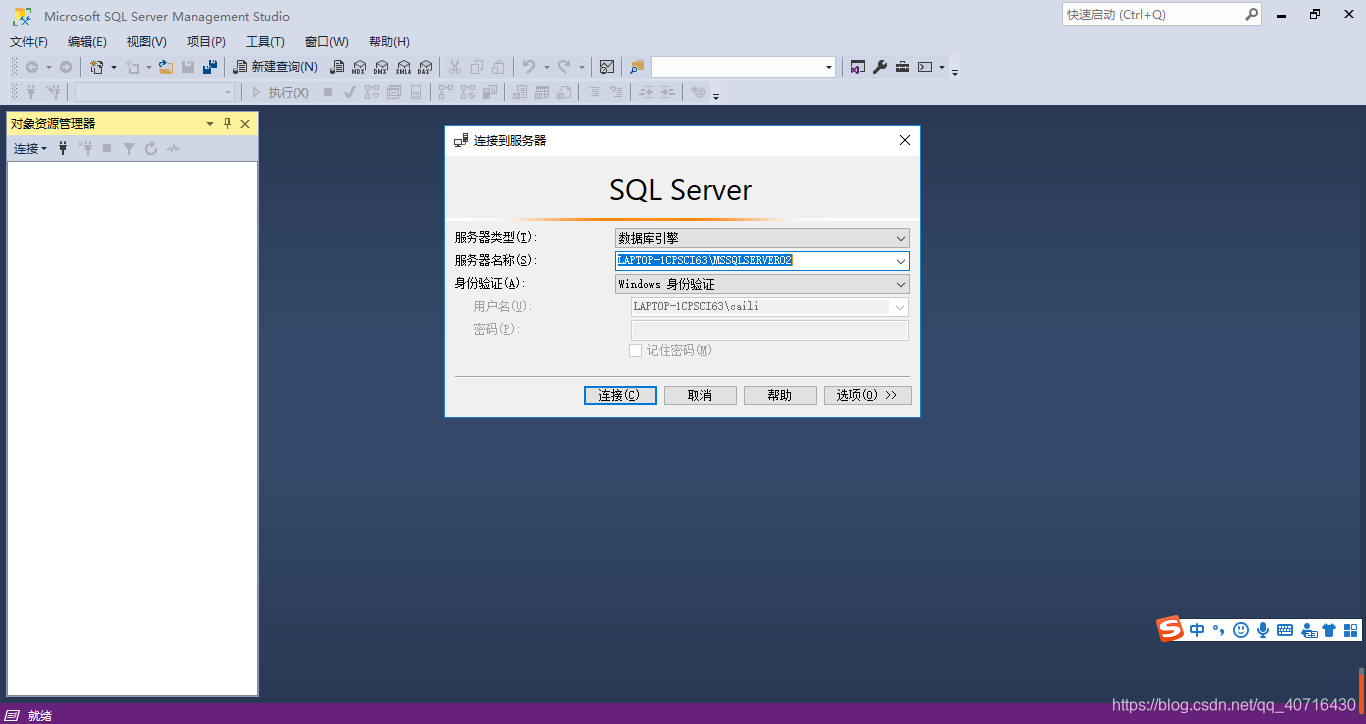Click the soft keyboard icon in IME bar
Image resolution: width=1366 pixels, height=724 pixels.
click(x=1285, y=630)
